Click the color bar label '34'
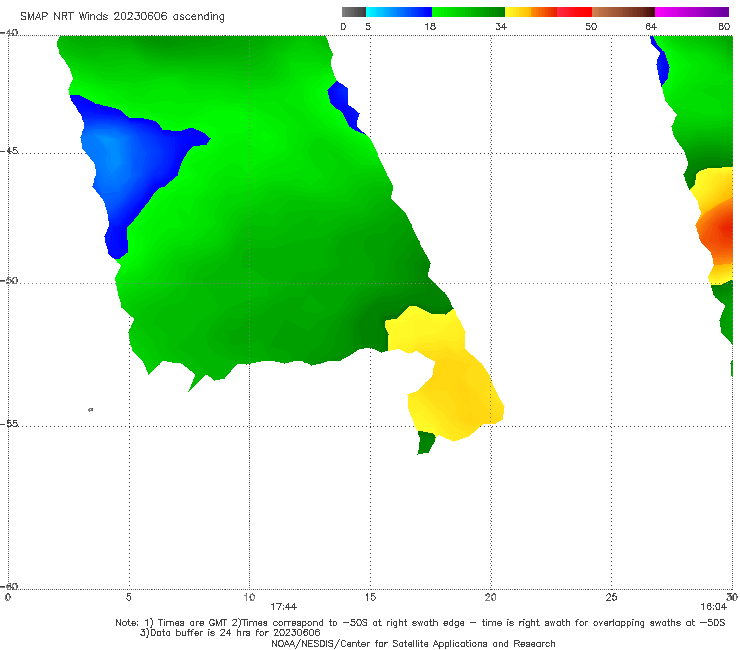The width and height of the screenshot is (740, 650). click(x=501, y=27)
